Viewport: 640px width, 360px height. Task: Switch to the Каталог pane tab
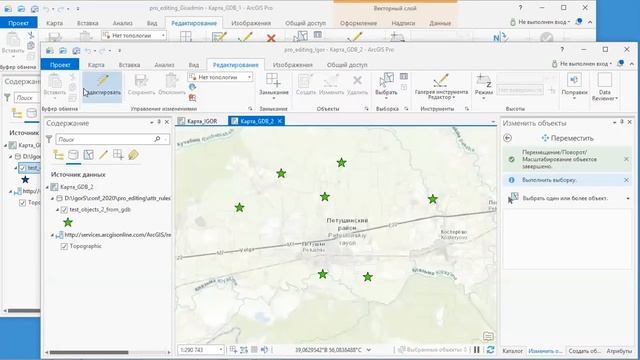click(512, 351)
